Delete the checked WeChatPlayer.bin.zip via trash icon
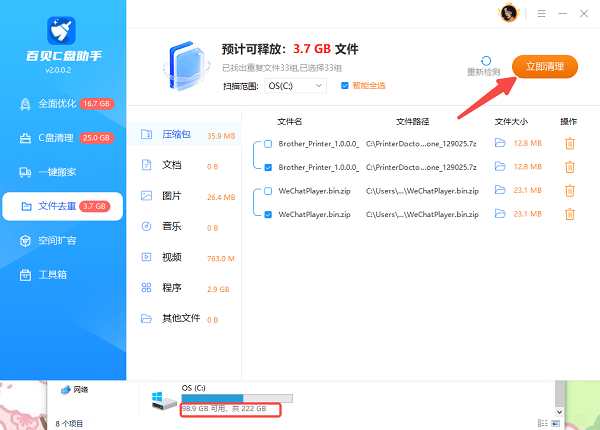Image resolution: width=600 pixels, height=430 pixels. 570,214
